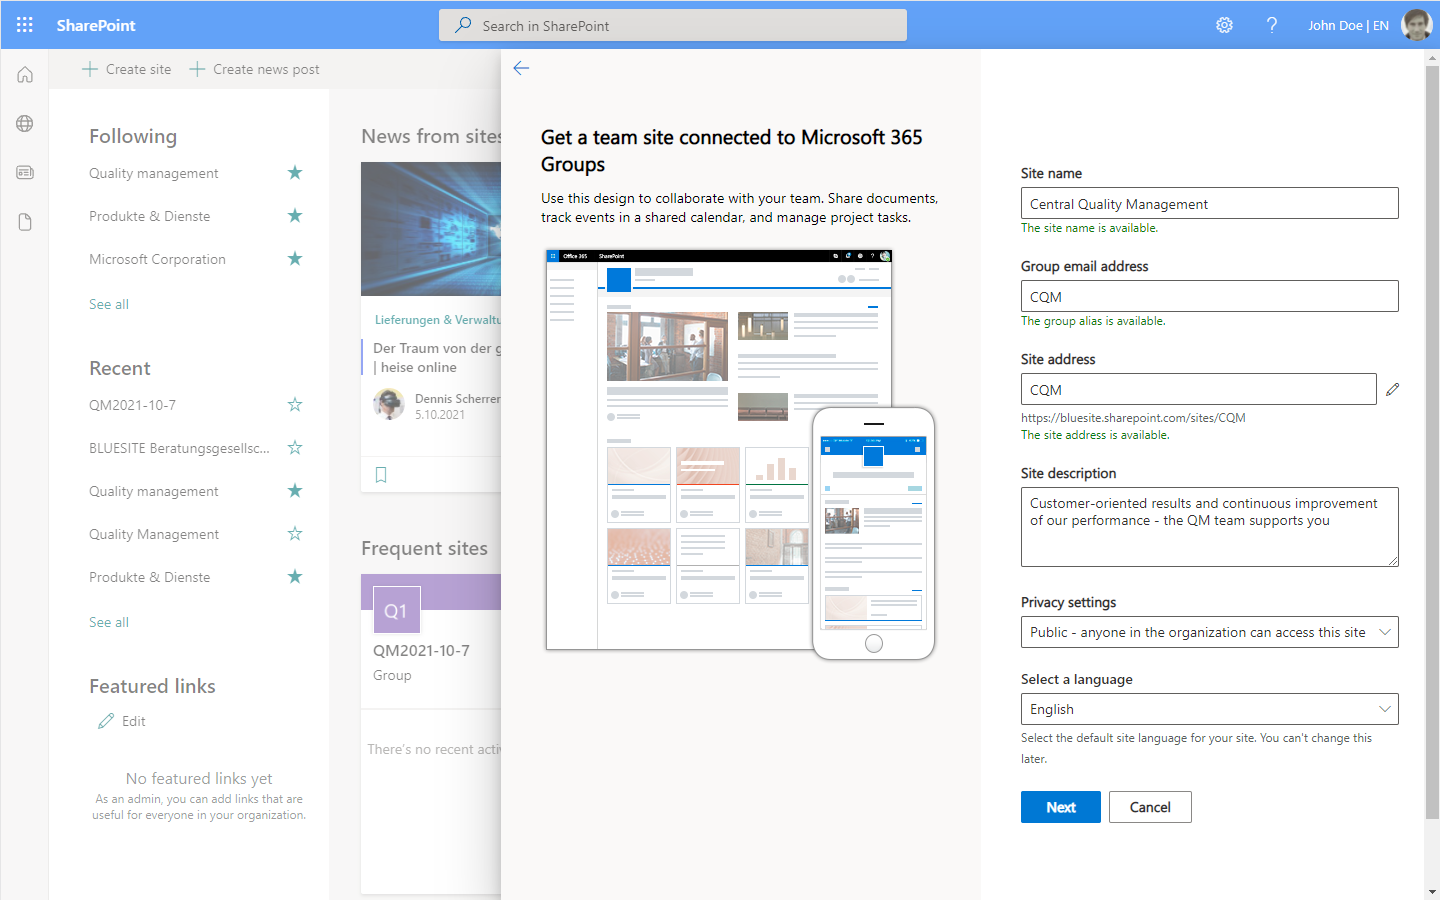Open Microsoft Corporation site link
Image resolution: width=1440 pixels, height=900 pixels.
(157, 259)
